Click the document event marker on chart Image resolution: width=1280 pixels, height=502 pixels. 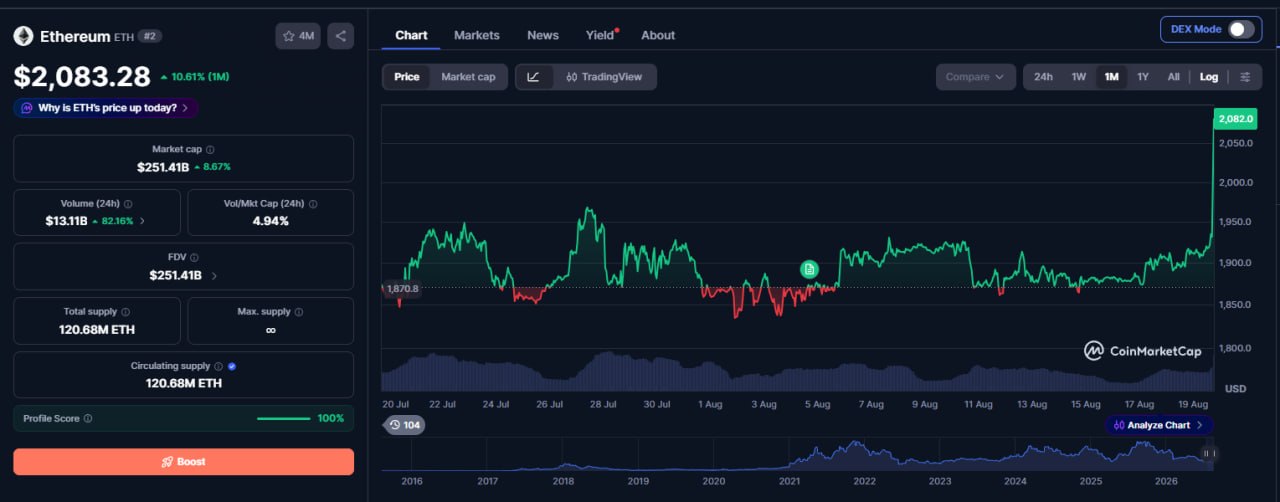pos(809,269)
